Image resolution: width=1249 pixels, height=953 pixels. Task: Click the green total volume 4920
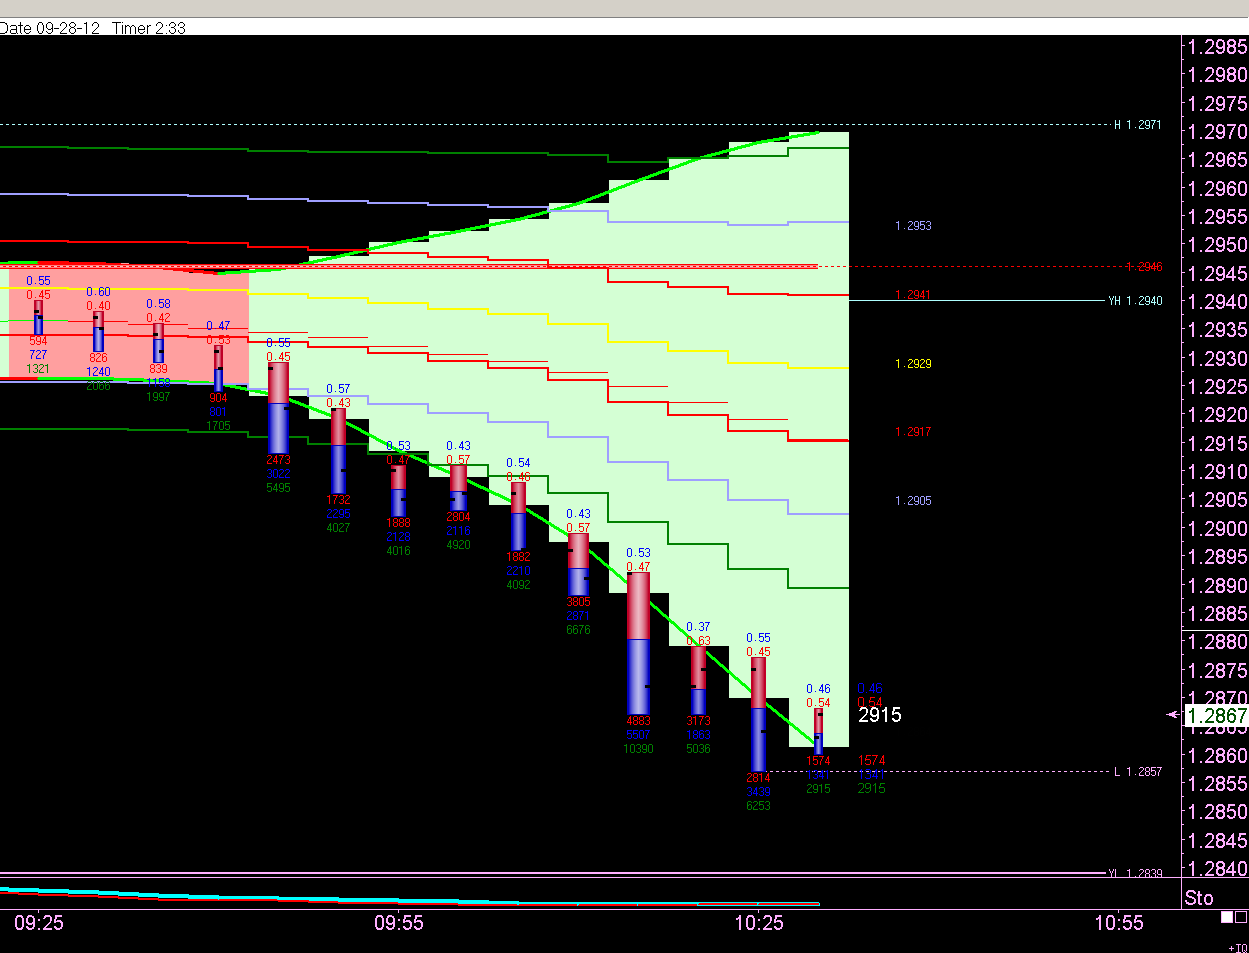point(458,545)
